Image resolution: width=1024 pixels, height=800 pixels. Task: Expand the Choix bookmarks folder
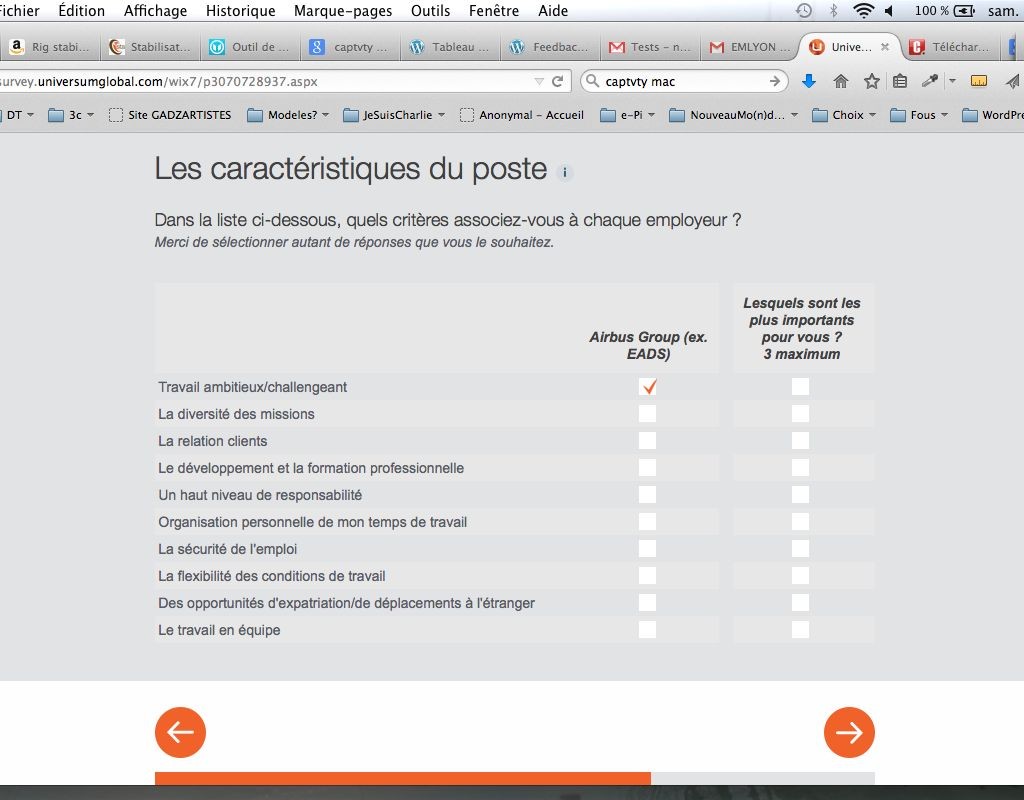click(844, 115)
